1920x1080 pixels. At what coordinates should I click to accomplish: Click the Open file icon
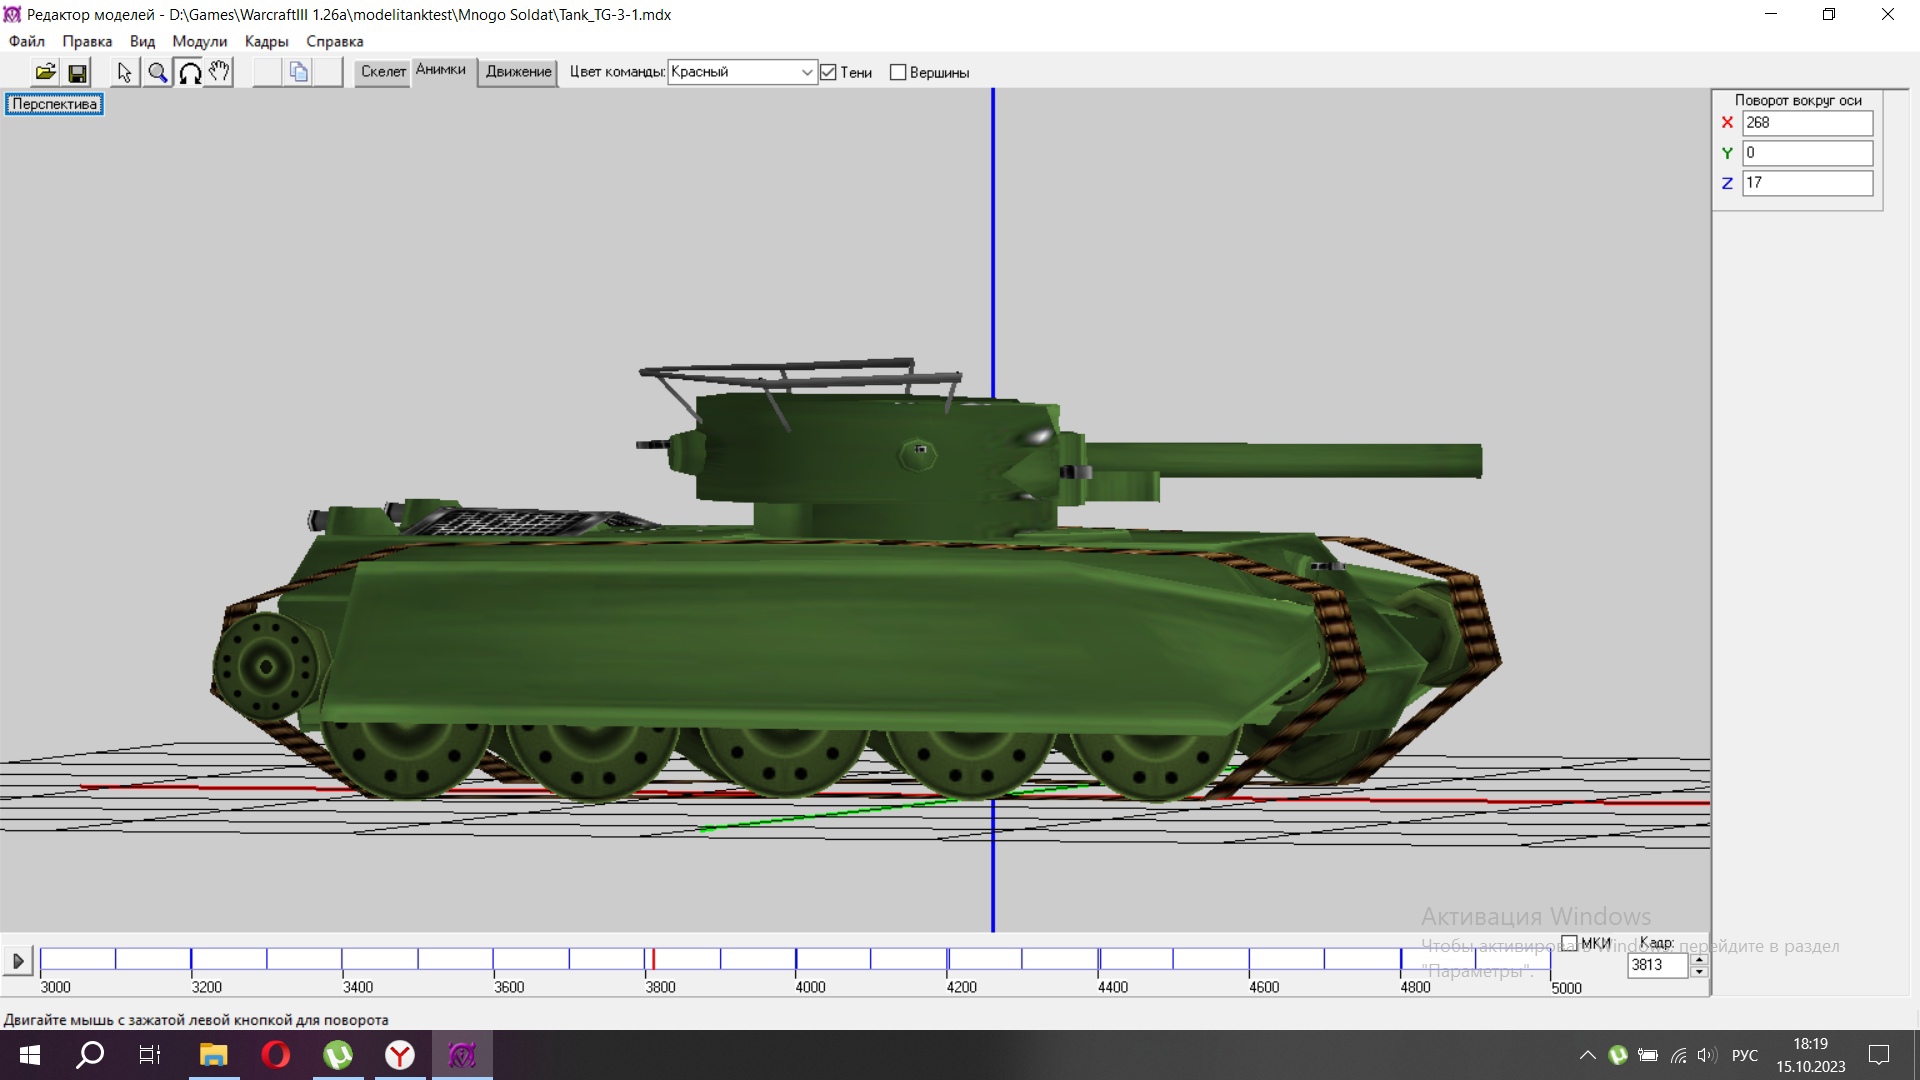click(x=45, y=72)
